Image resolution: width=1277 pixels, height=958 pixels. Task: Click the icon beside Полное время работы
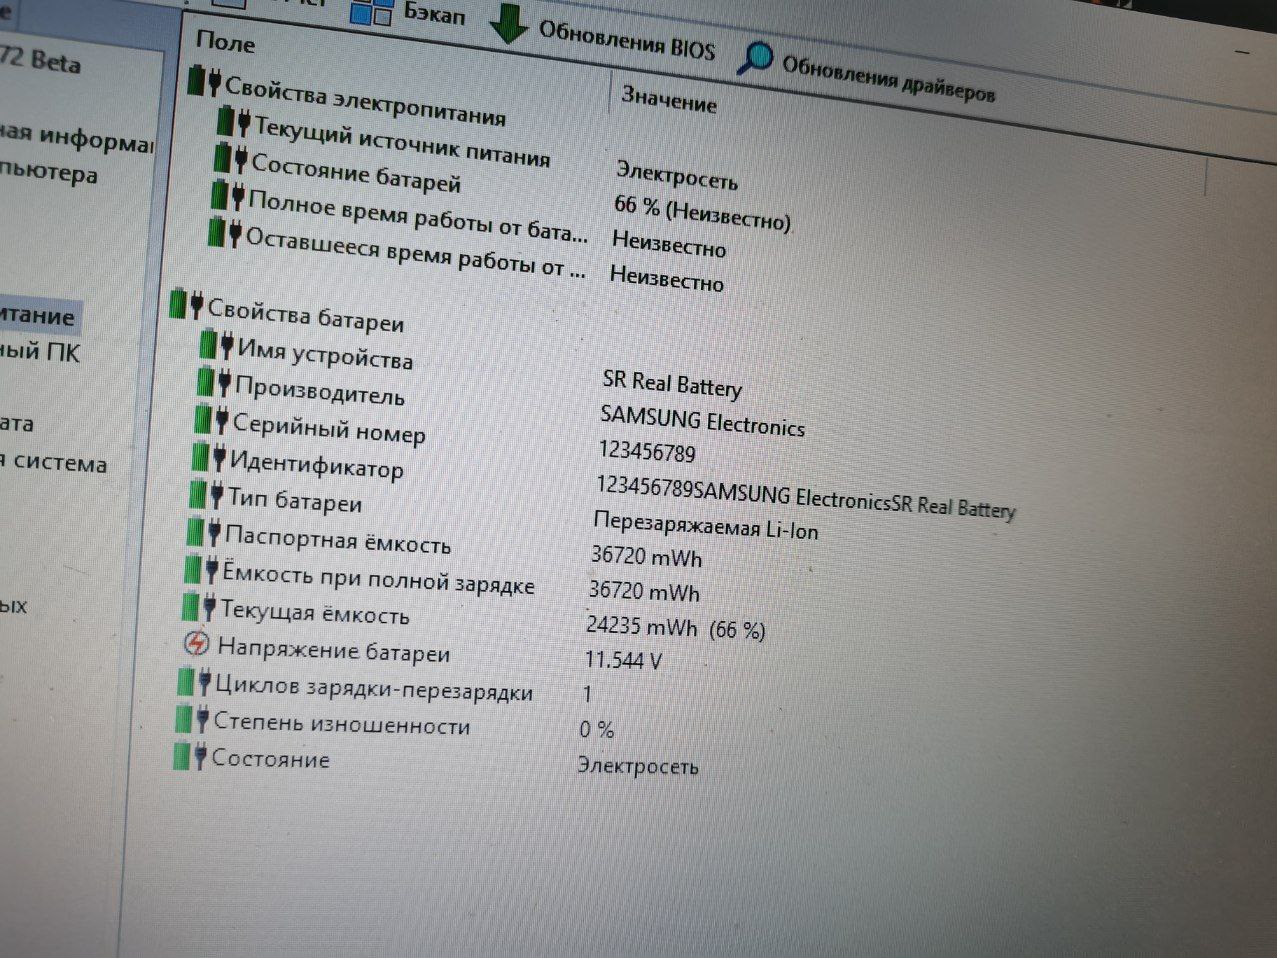[x=228, y=195]
